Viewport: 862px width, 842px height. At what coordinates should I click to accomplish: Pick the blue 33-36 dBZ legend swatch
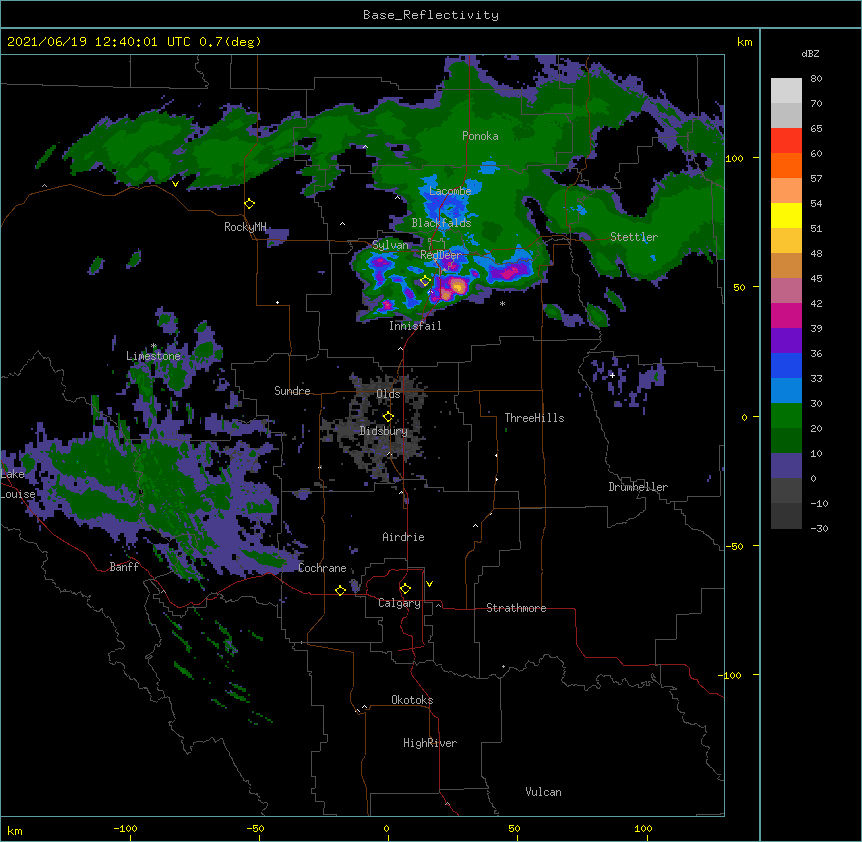tap(786, 366)
